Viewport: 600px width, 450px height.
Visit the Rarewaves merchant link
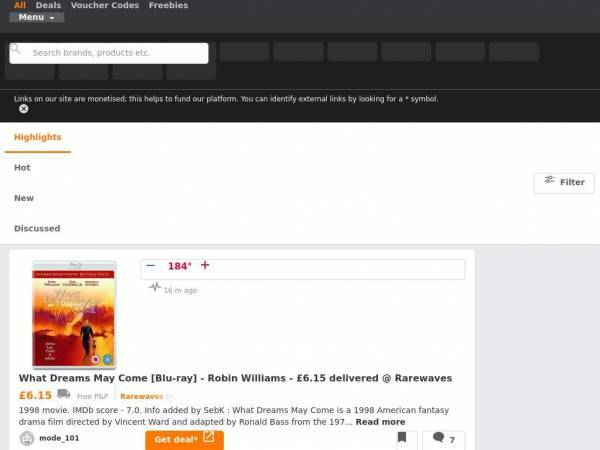[x=142, y=396]
